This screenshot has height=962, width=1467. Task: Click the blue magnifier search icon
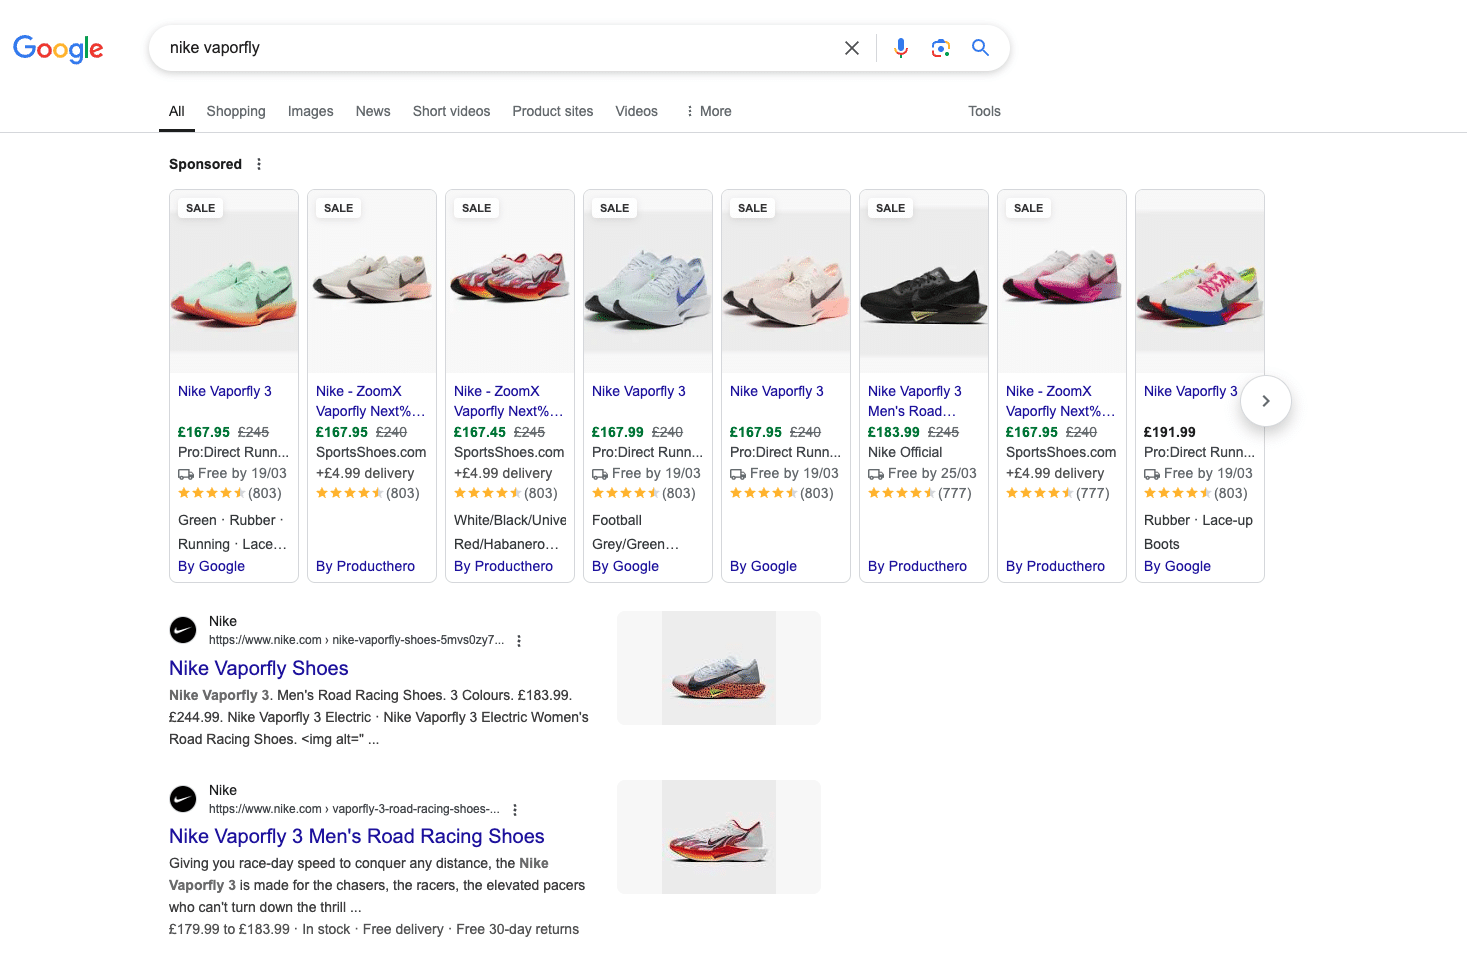coord(980,48)
